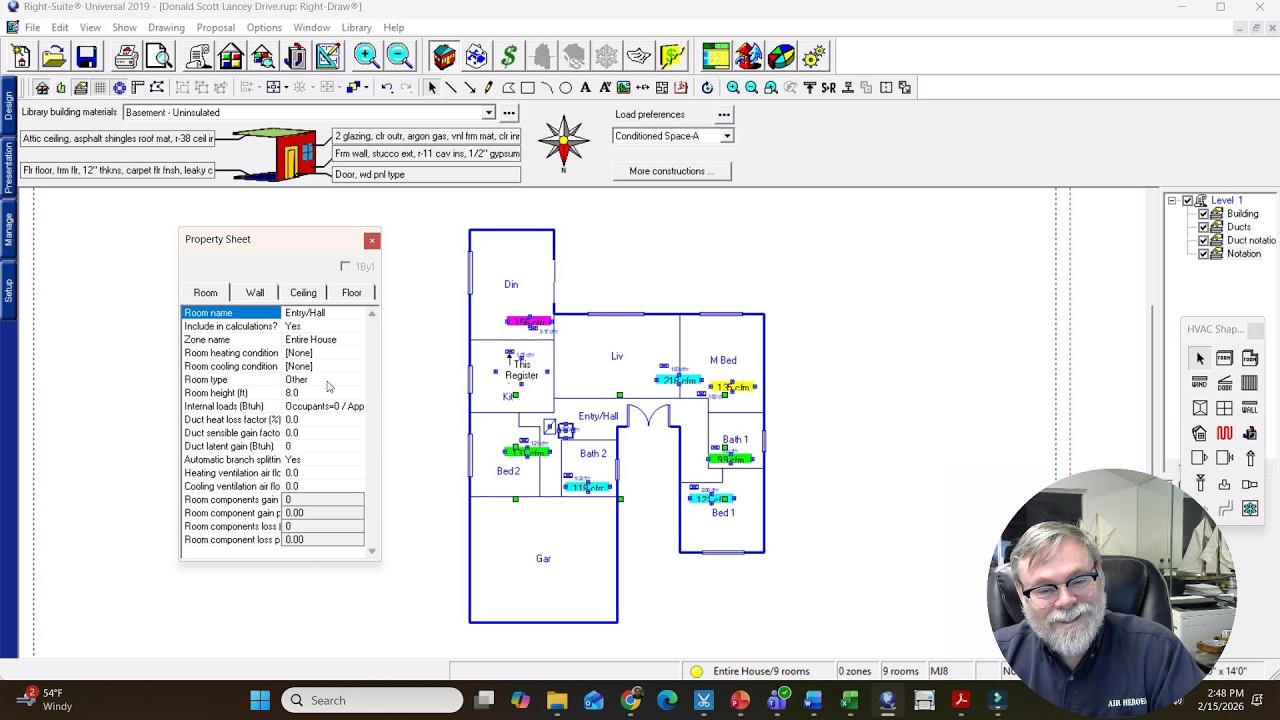This screenshot has width=1280, height=720.
Task: Open Print Preview from the toolbar
Action: (x=160, y=56)
